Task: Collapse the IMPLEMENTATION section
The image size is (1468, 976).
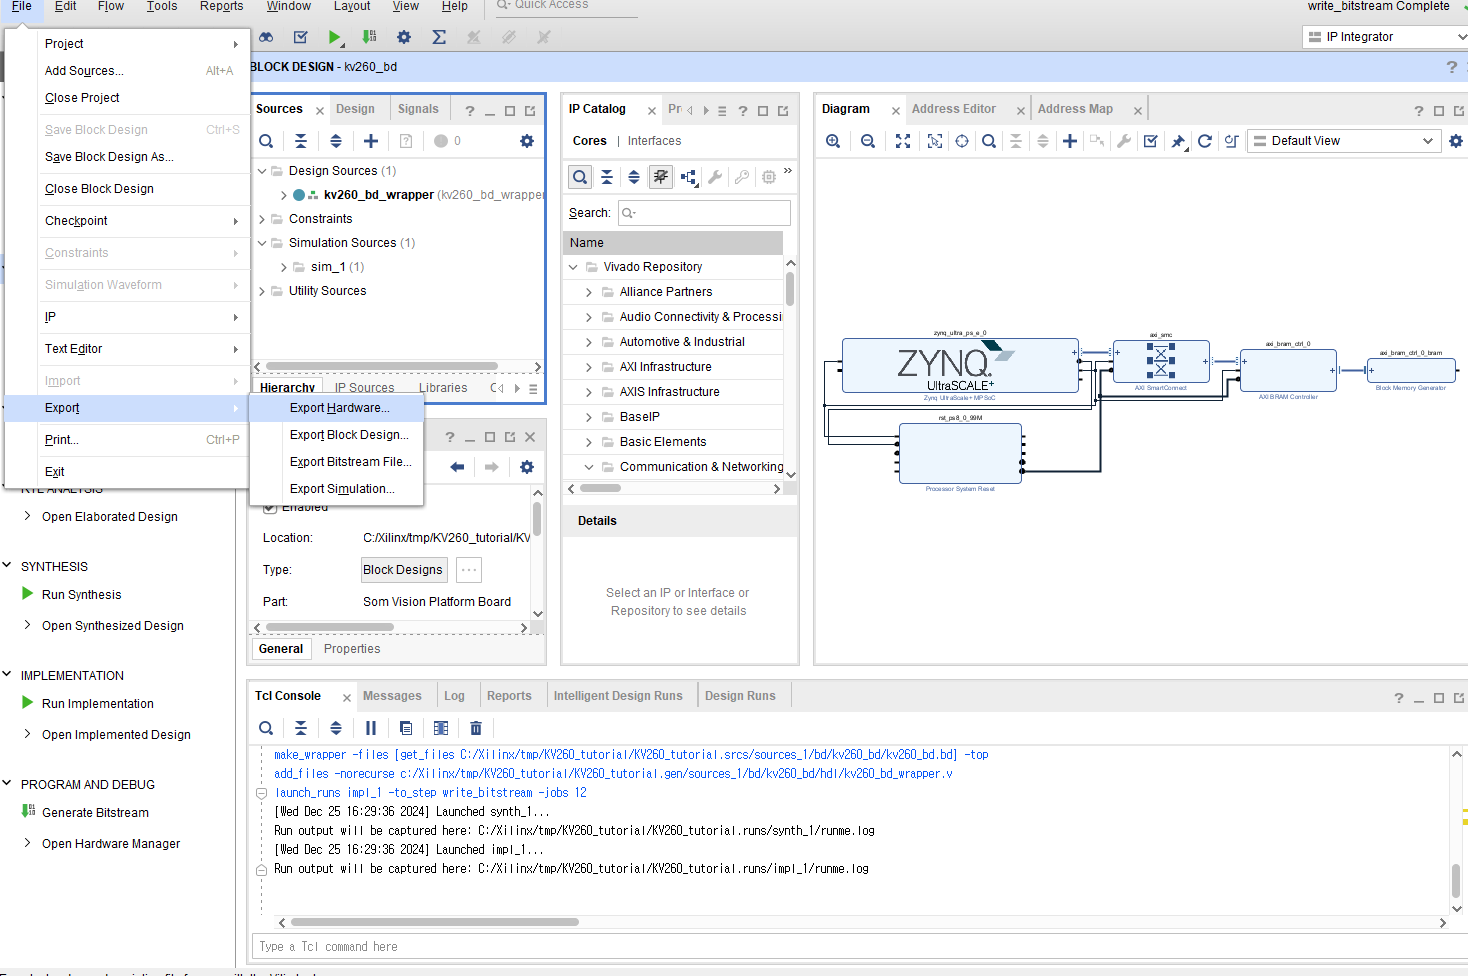Action: click(7, 675)
